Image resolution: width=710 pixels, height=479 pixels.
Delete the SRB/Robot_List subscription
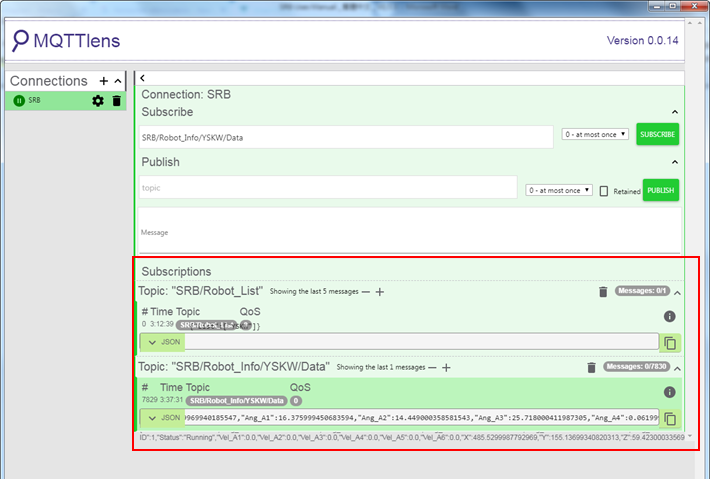pos(603,292)
